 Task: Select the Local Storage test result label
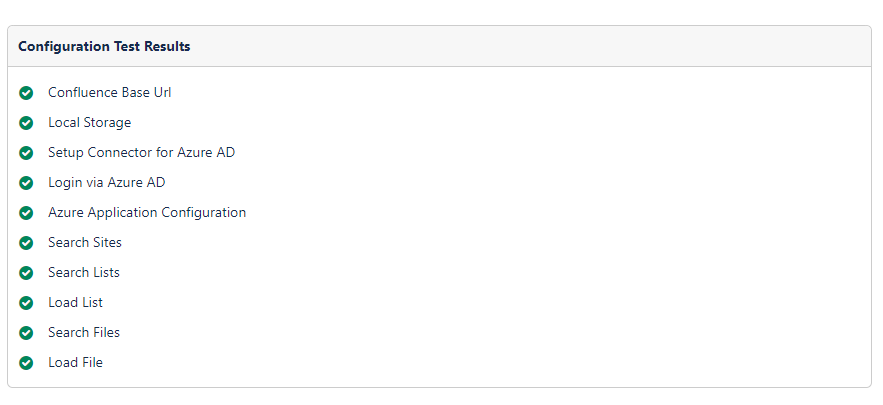(89, 123)
